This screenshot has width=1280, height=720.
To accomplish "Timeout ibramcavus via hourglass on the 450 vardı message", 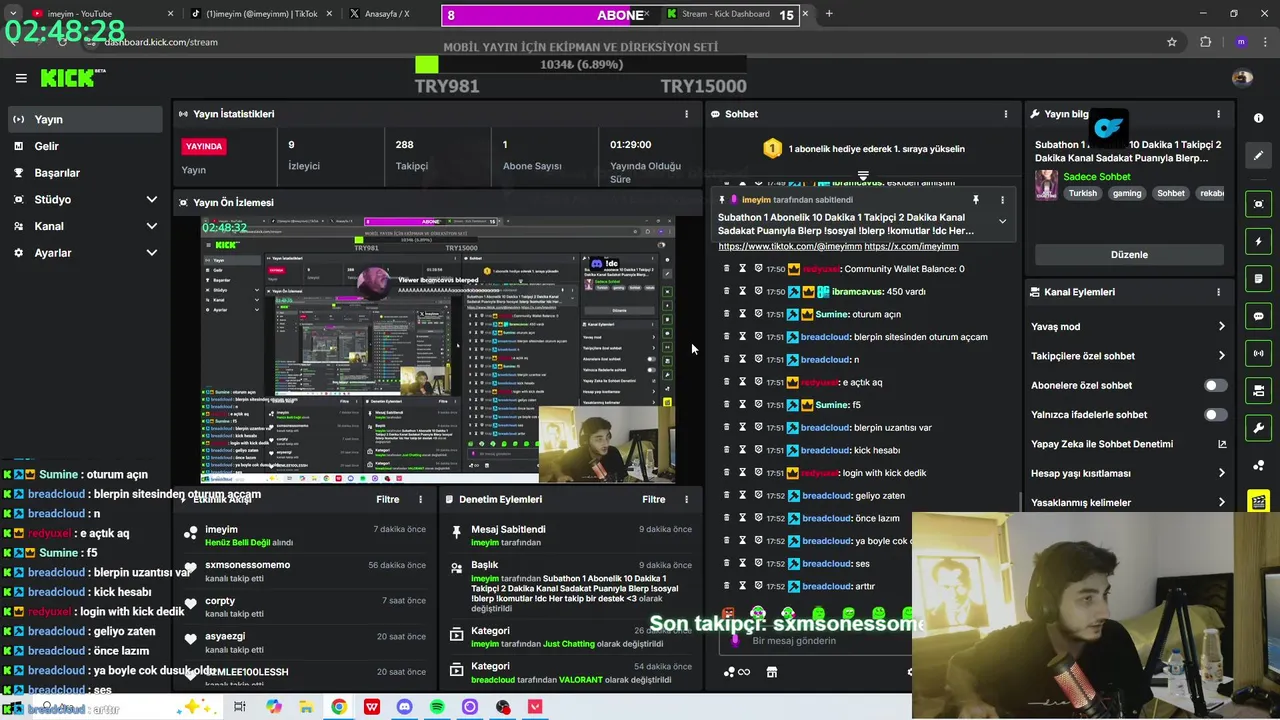I will pos(742,292).
